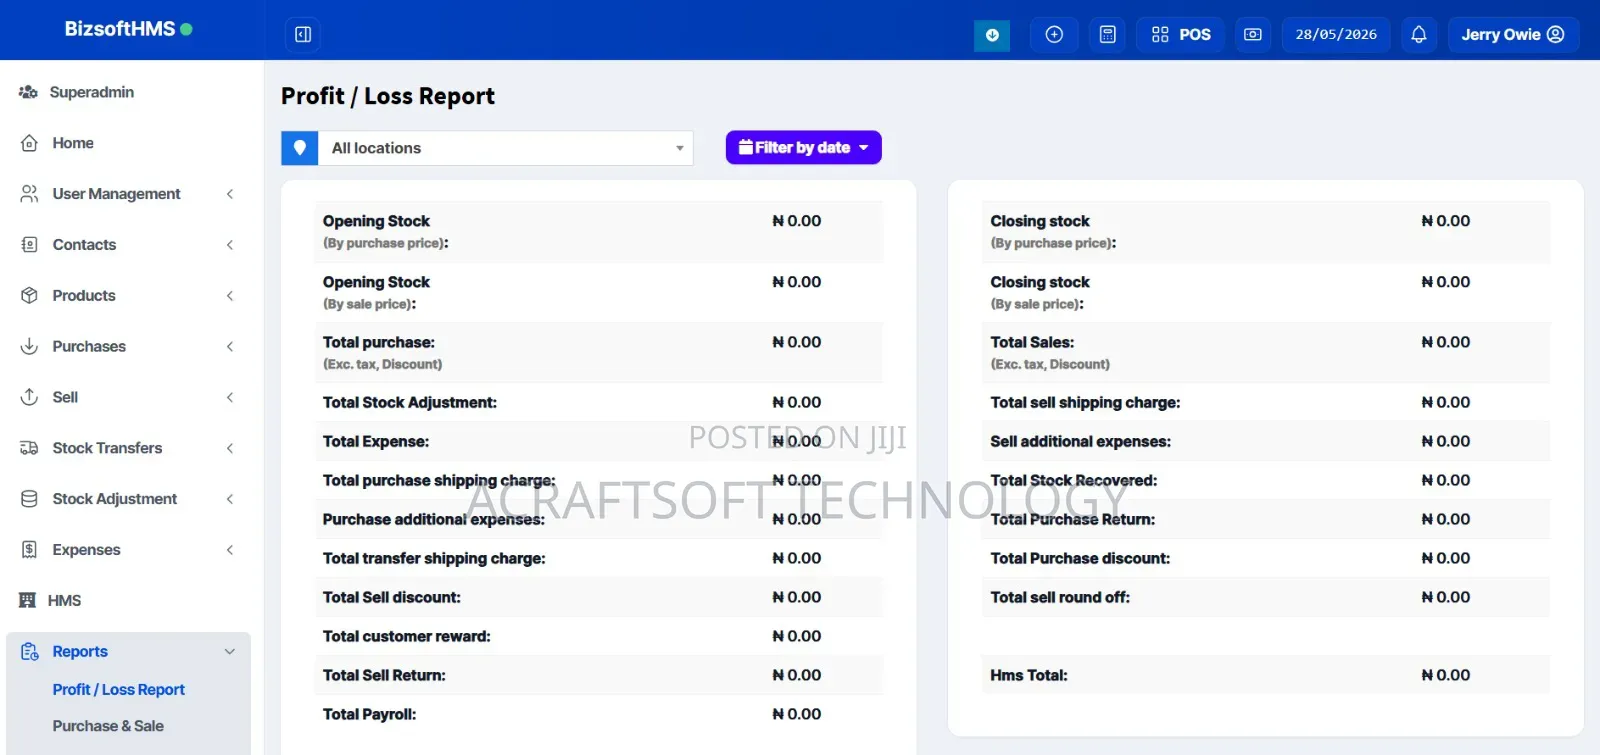Open the calculator icon in header
This screenshot has width=1600, height=755.
click(1108, 34)
